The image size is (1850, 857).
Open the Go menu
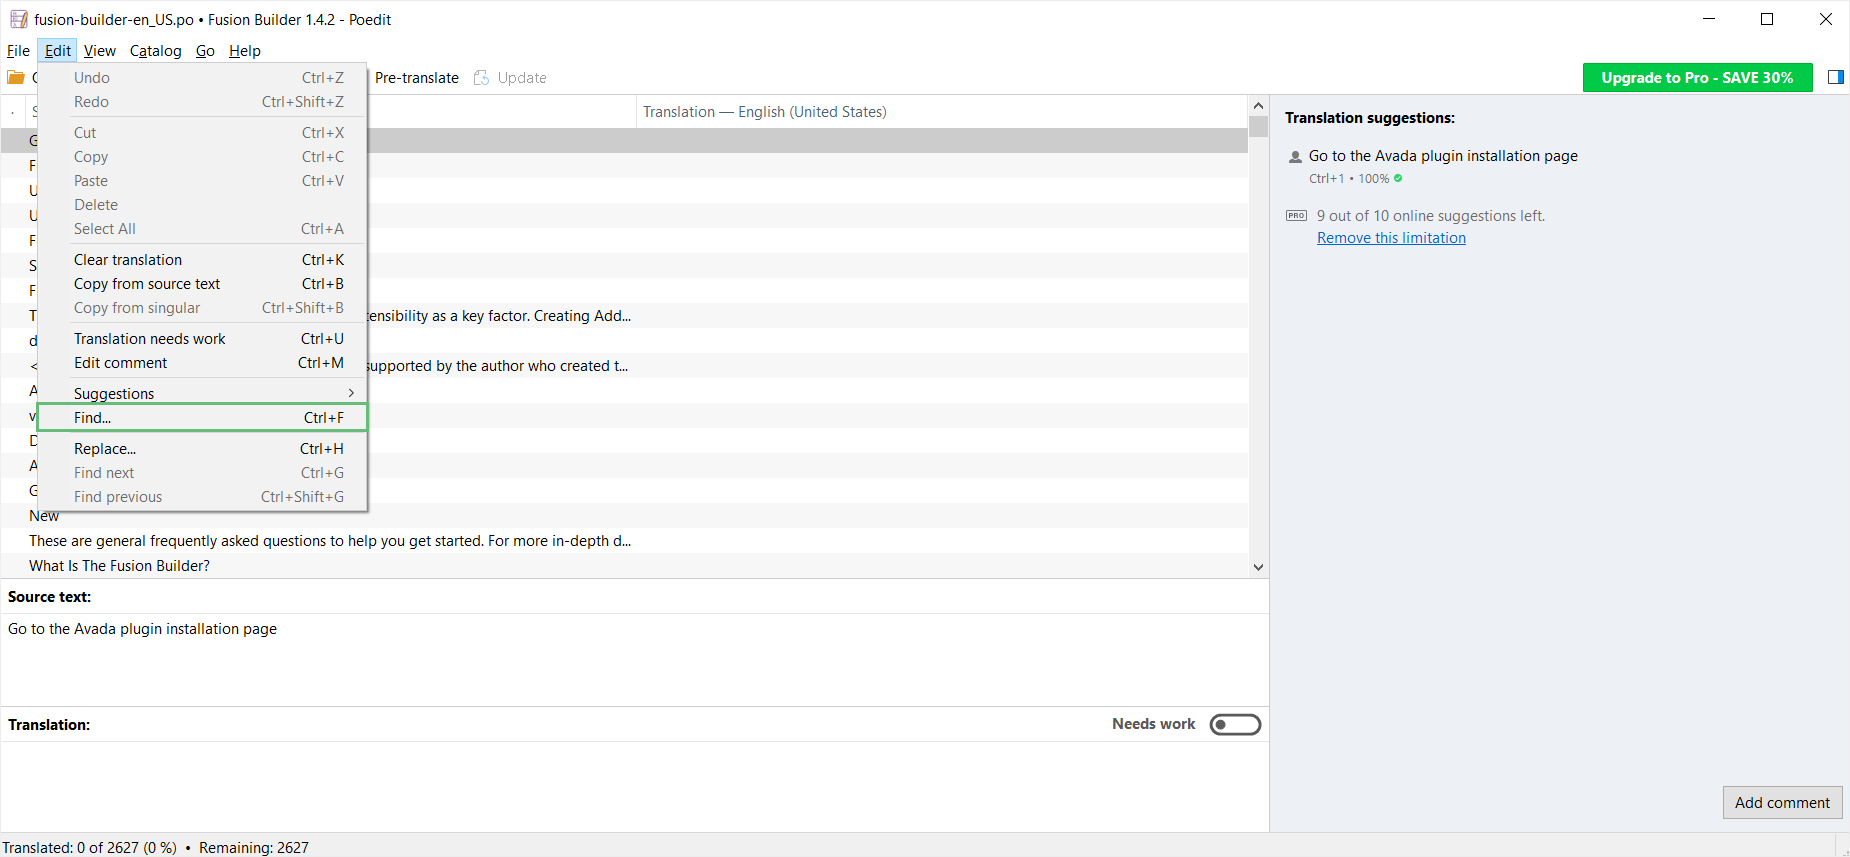point(205,50)
